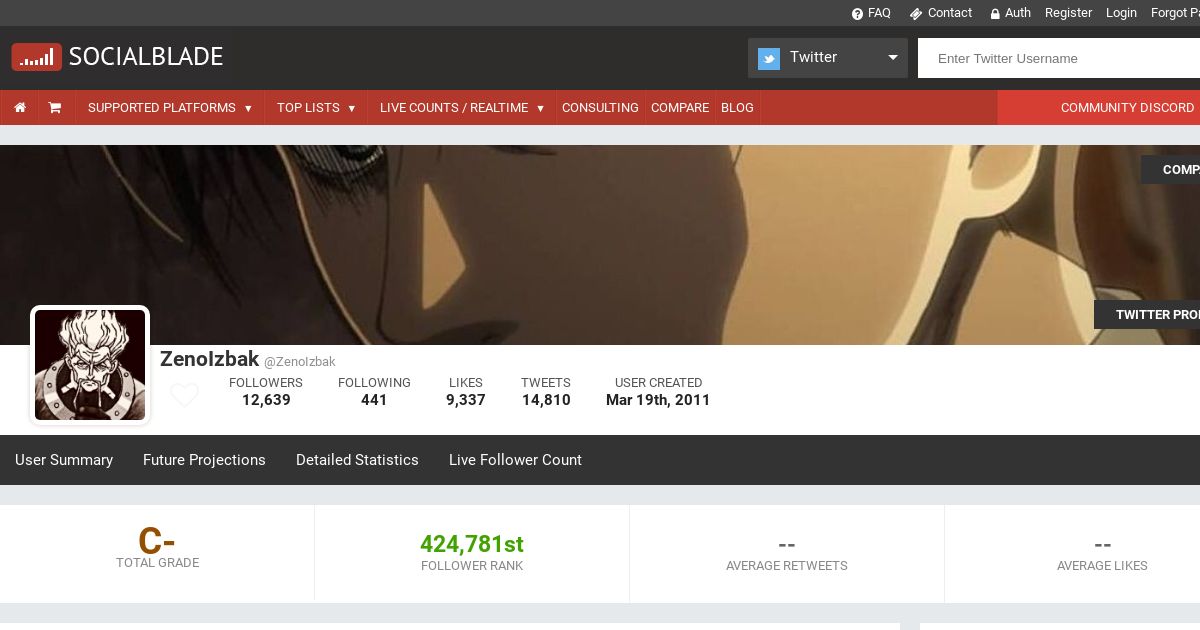Click the Contact tag icon
The image size is (1200, 630).
coord(915,14)
